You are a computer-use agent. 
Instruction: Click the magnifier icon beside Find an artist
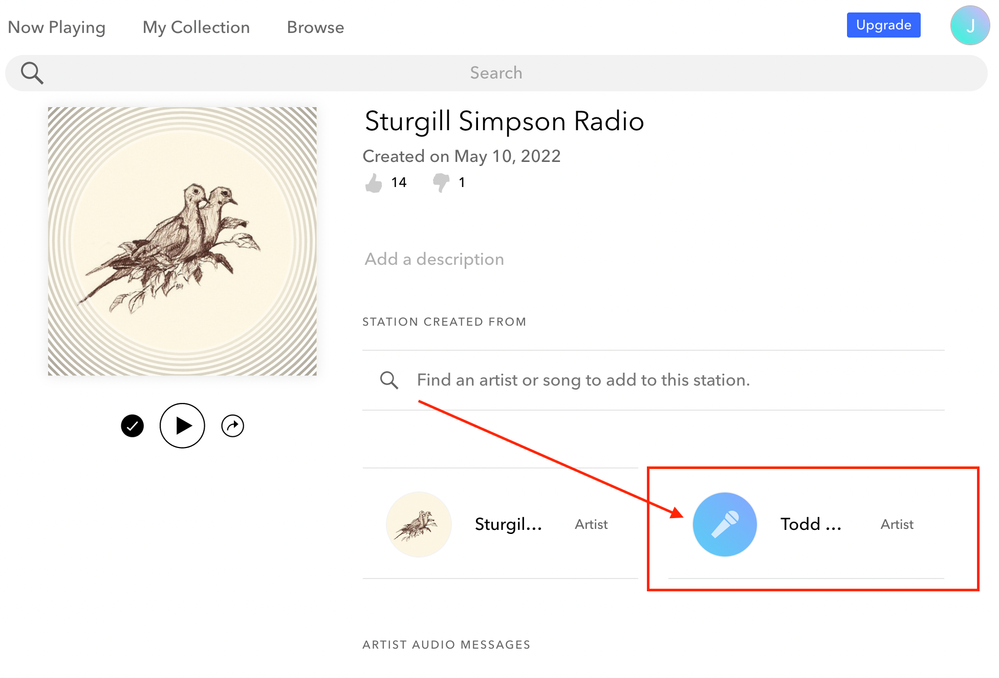pyautogui.click(x=389, y=380)
